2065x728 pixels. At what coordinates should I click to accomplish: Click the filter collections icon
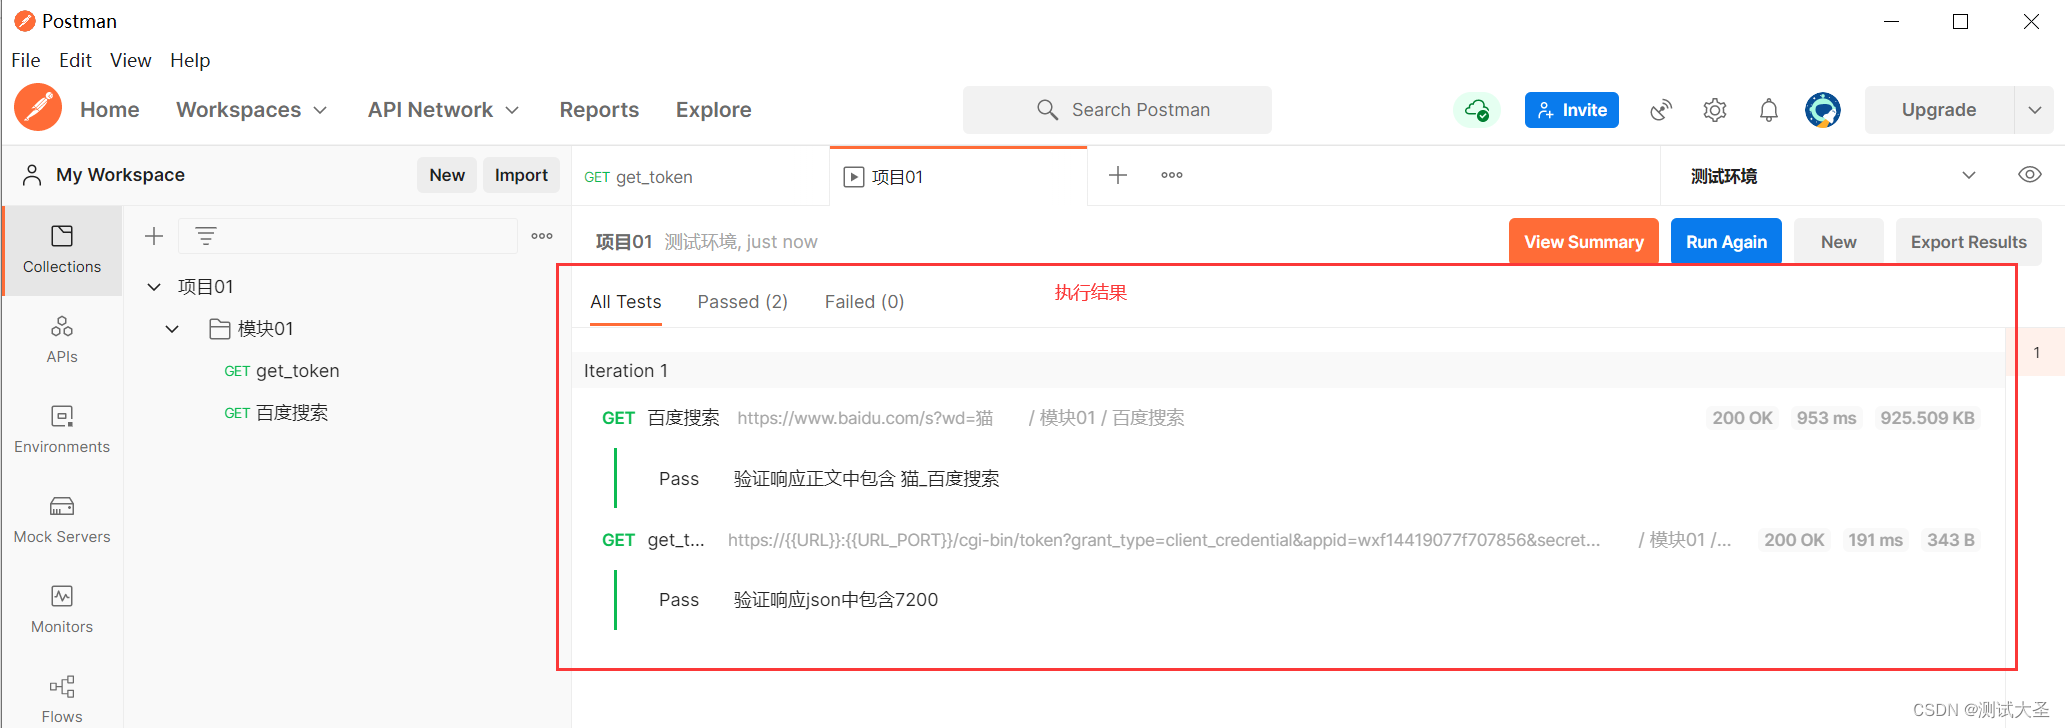(206, 236)
